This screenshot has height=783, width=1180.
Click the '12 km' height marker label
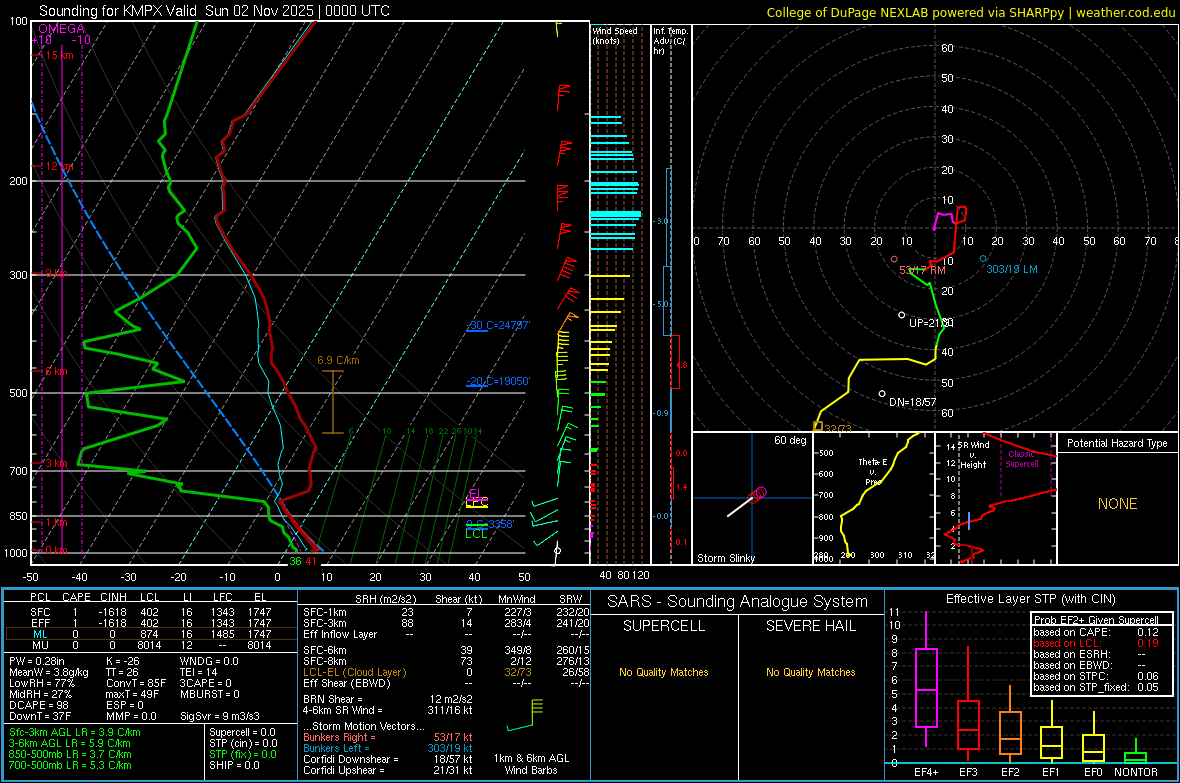59,166
